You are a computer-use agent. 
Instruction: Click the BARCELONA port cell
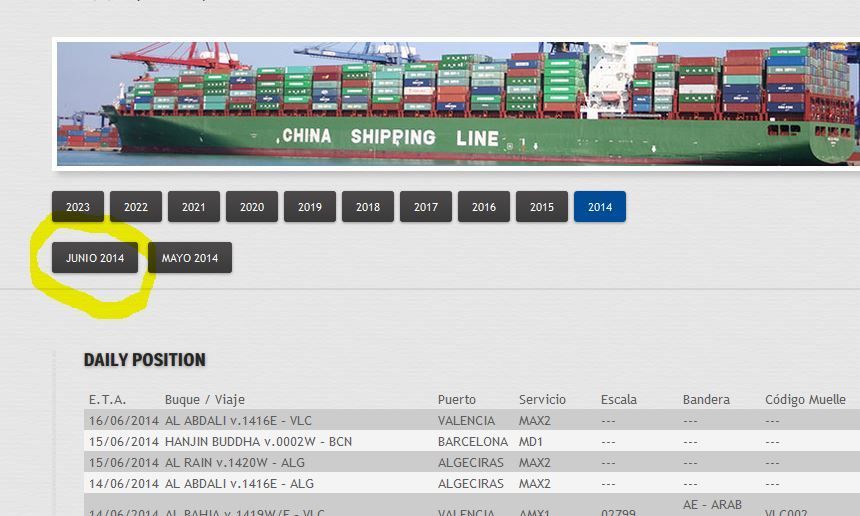coord(473,441)
